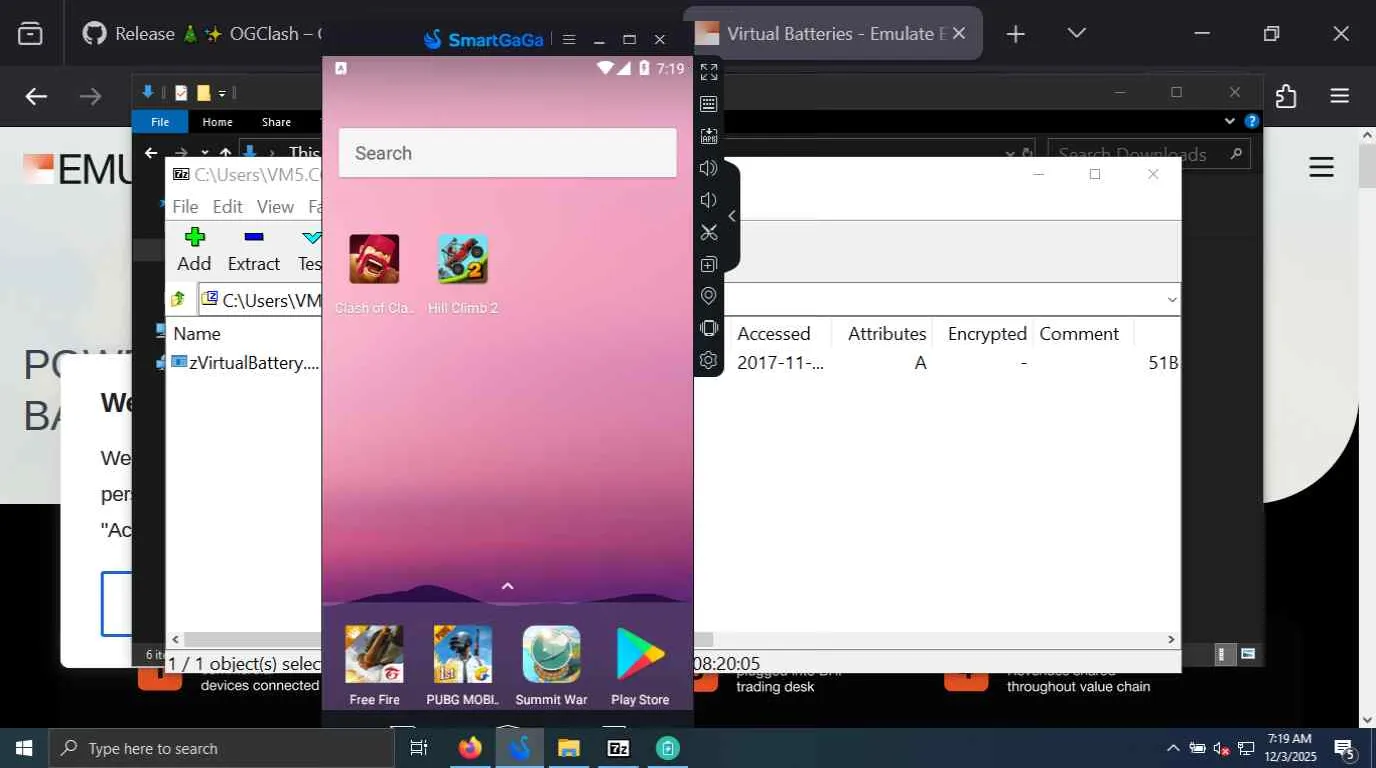Sort 7-Zip list by Accessed column
Viewport: 1376px width, 768px height.
(x=774, y=334)
